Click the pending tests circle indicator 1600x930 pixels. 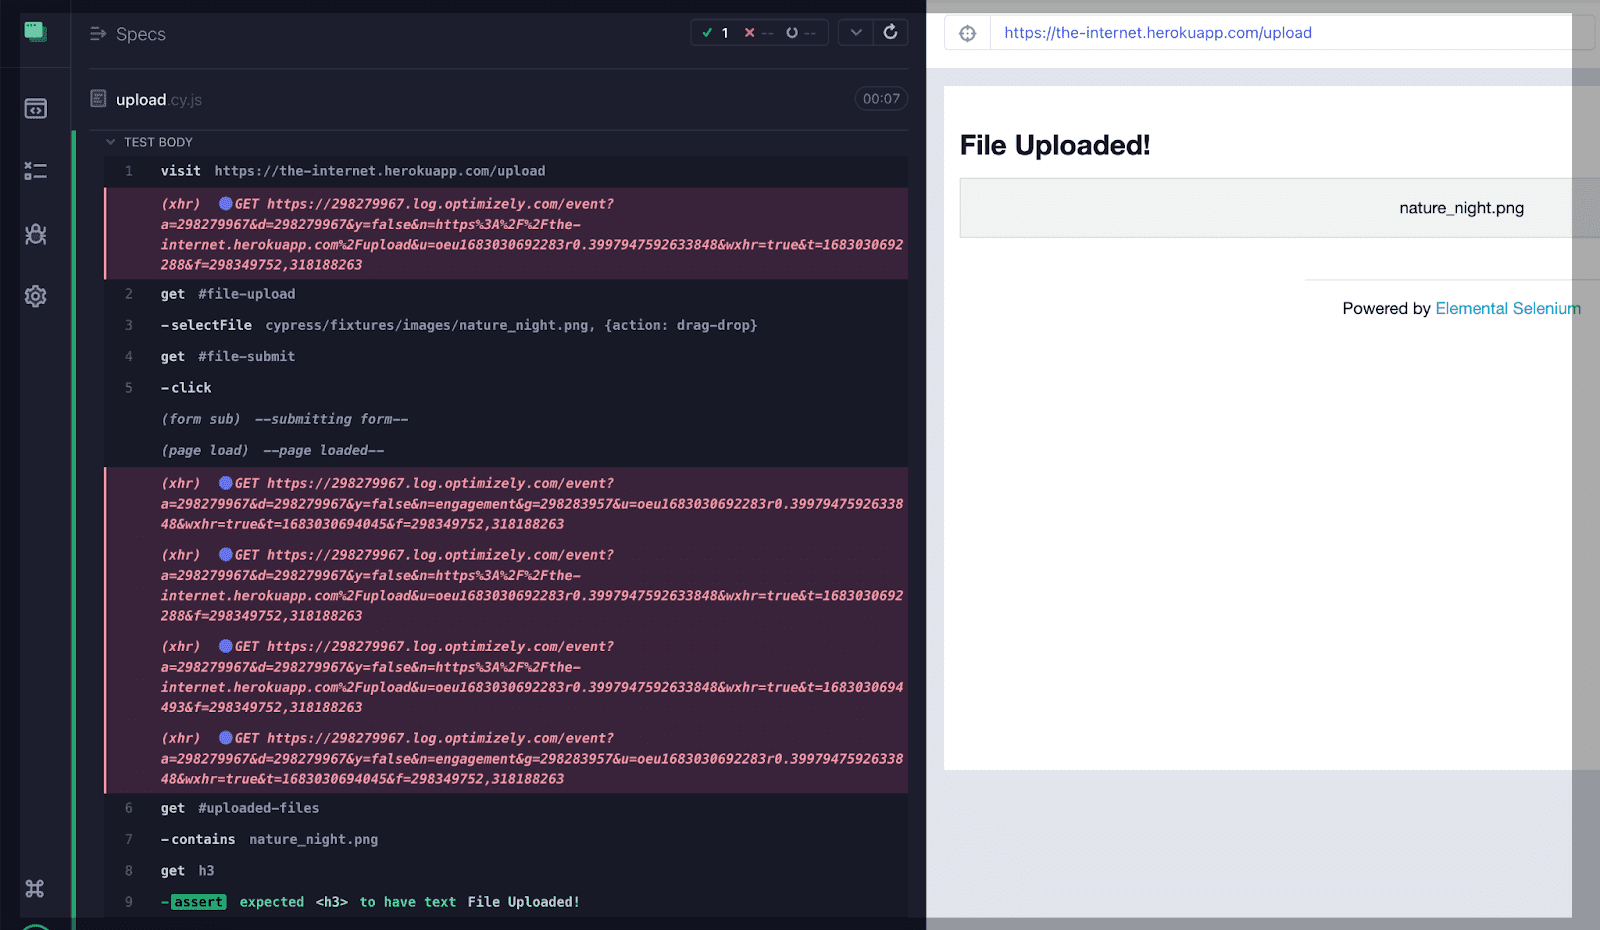[x=793, y=32]
